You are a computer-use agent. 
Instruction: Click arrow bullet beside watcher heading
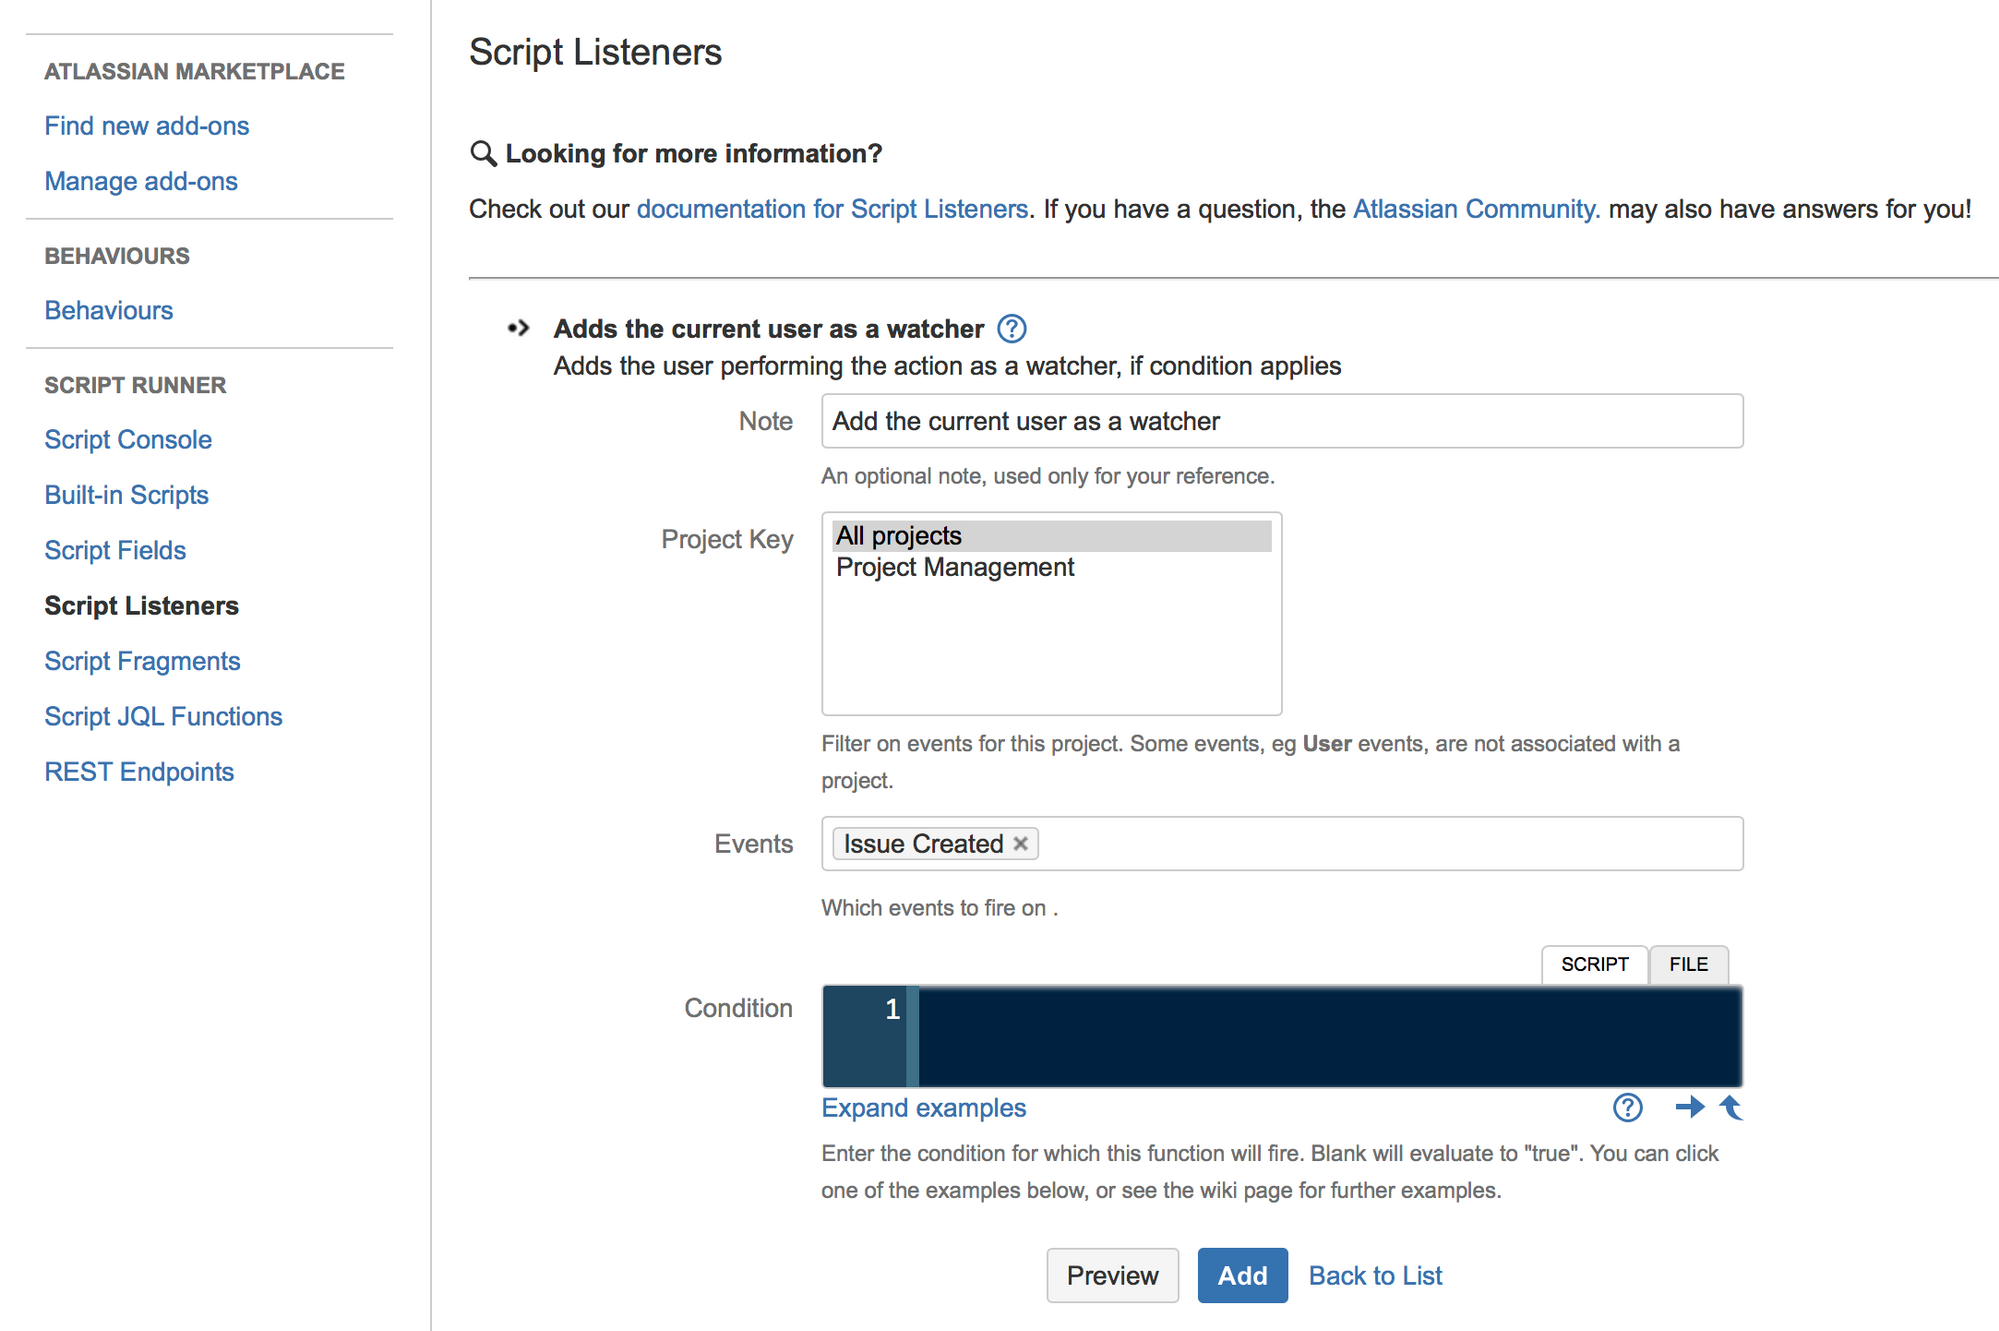click(518, 328)
